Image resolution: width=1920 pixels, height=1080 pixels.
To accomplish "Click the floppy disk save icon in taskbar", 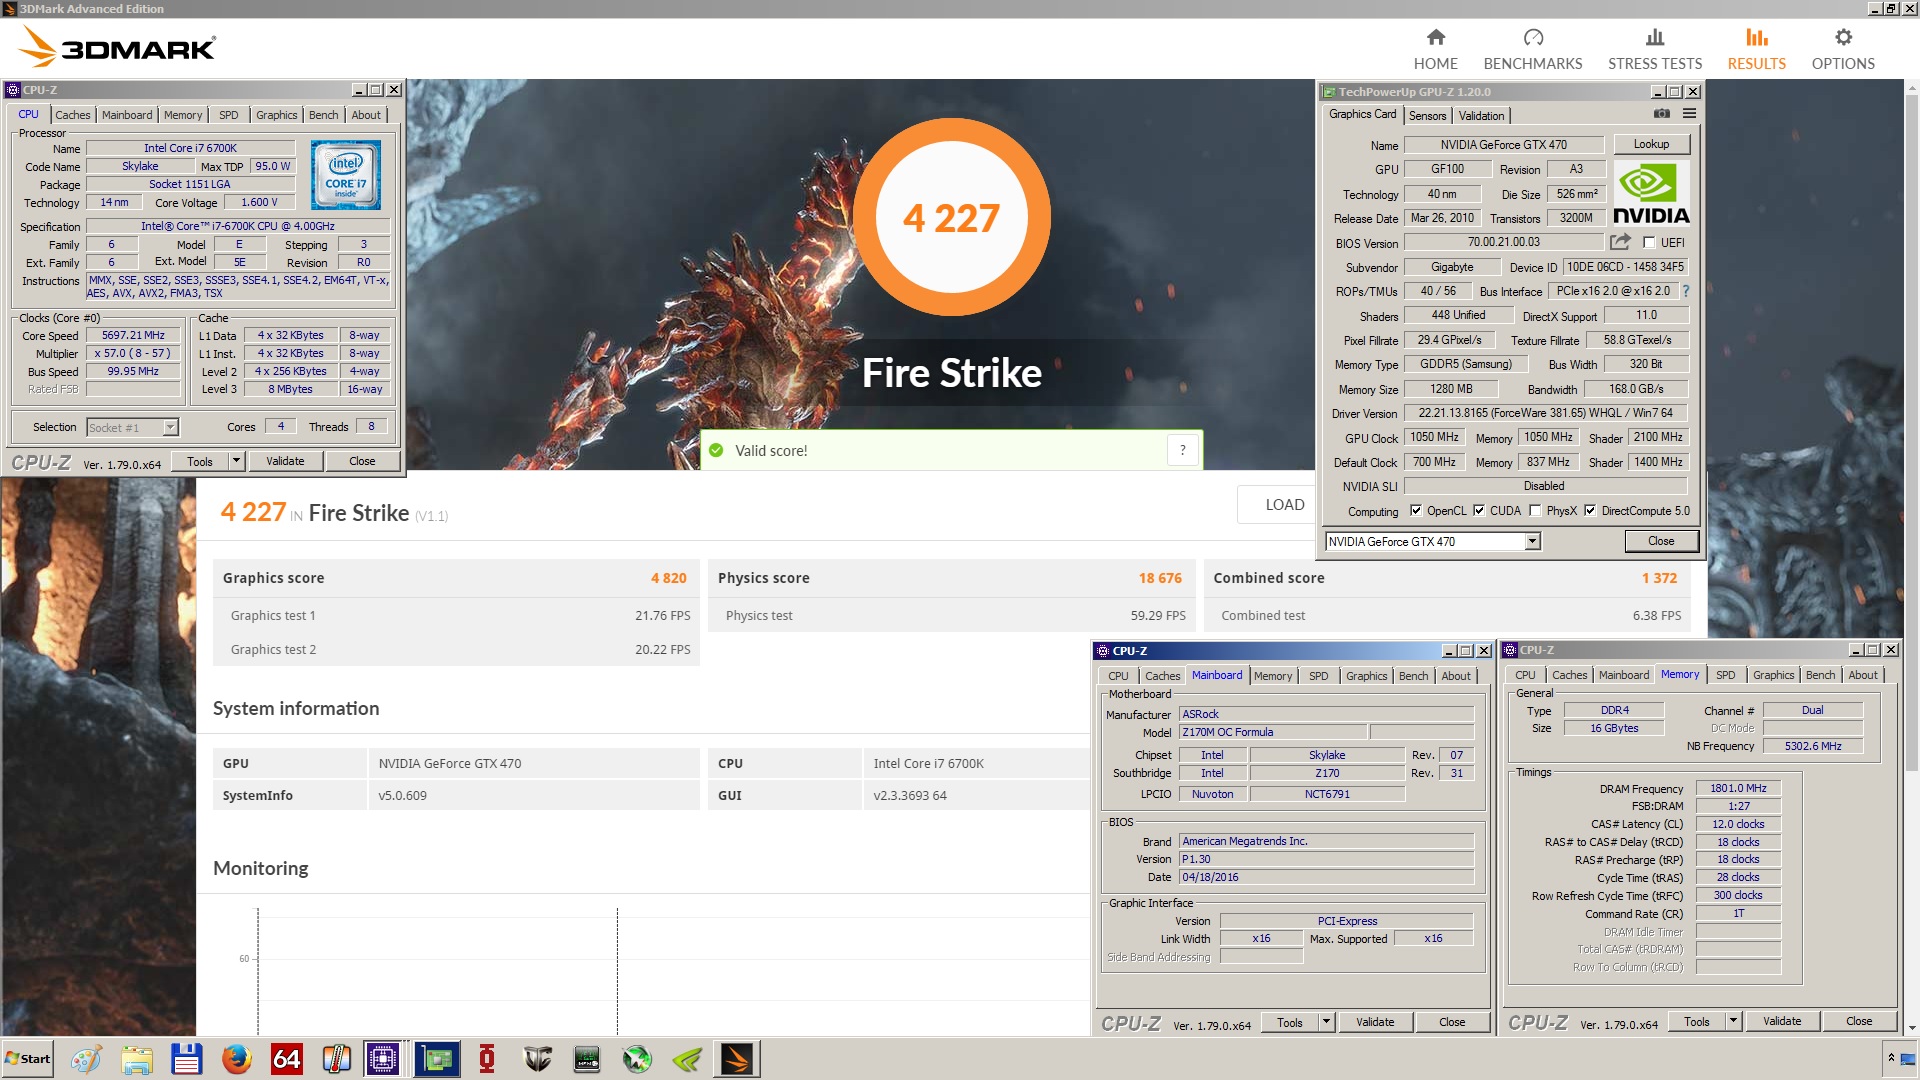I will pyautogui.click(x=186, y=1059).
